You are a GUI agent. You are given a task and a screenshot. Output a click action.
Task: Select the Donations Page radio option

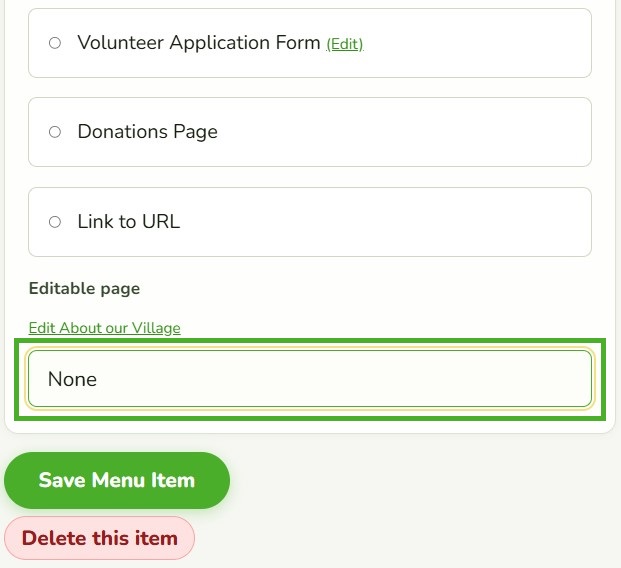coord(55,132)
